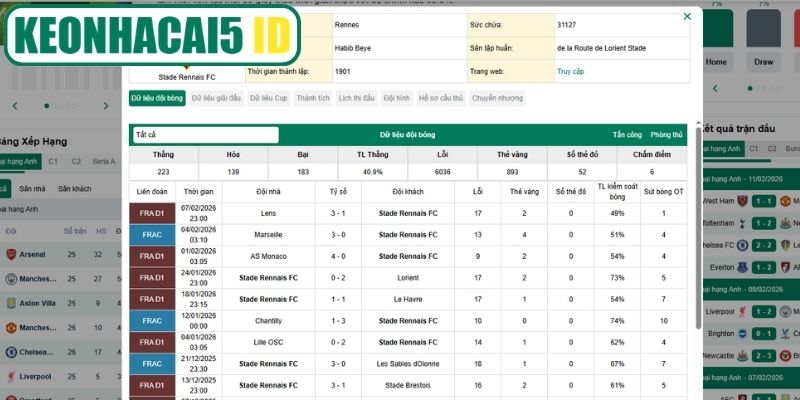Screen dimensions: 800x400
Task: Select C2 tab in match results panel
Action: (772, 148)
